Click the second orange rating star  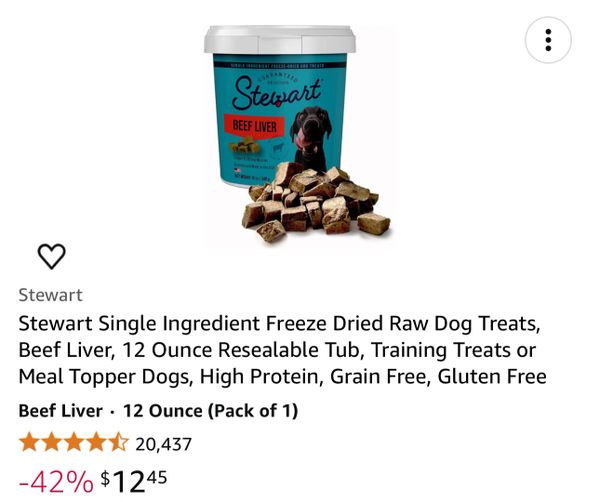coord(51,443)
